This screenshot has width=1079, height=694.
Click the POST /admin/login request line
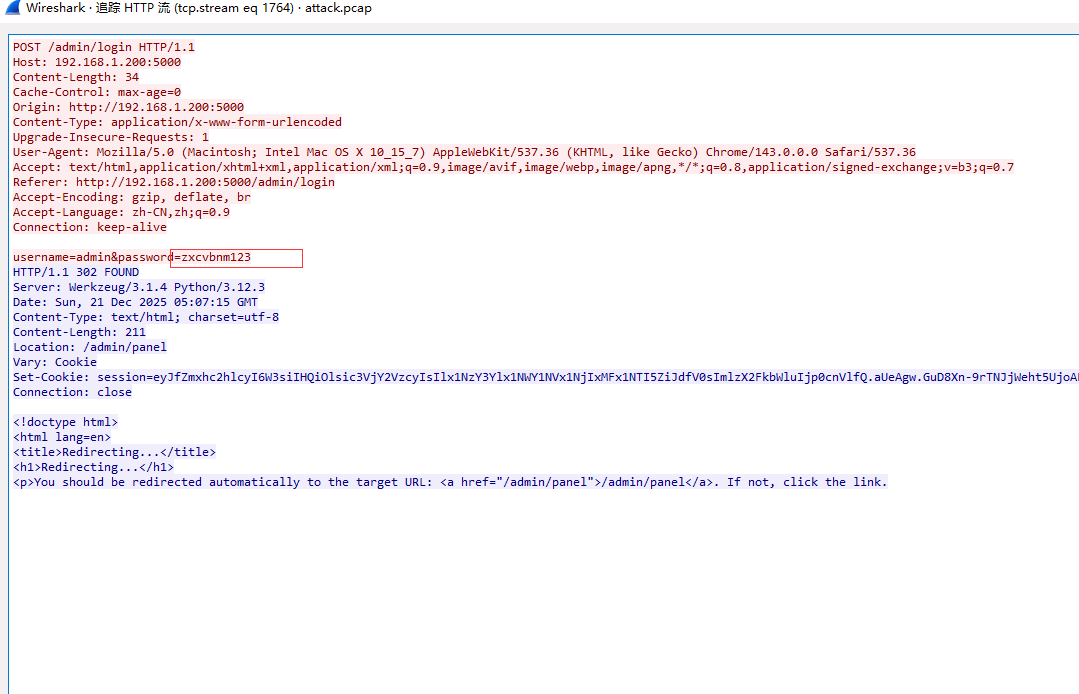tap(104, 47)
